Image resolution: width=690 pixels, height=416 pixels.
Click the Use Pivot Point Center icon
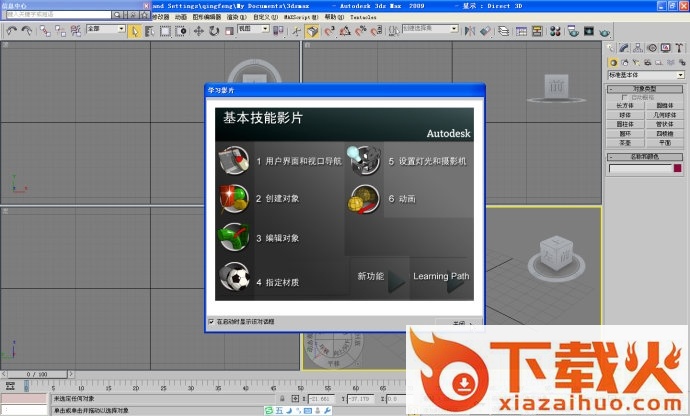click(x=278, y=31)
